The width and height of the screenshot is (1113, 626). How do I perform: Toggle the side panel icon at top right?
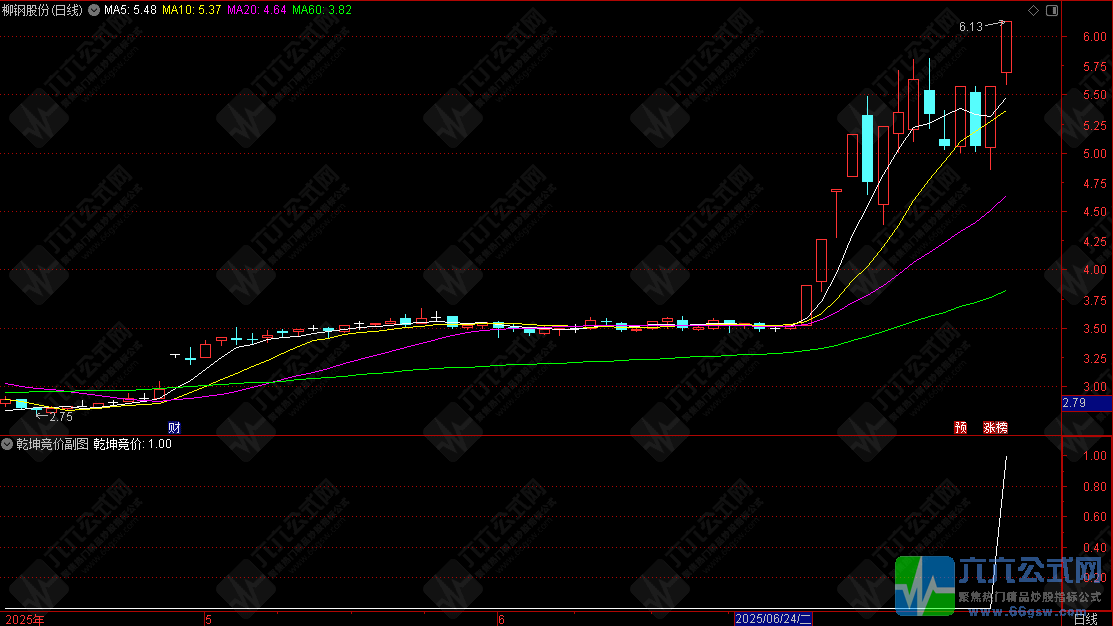click(1052, 10)
